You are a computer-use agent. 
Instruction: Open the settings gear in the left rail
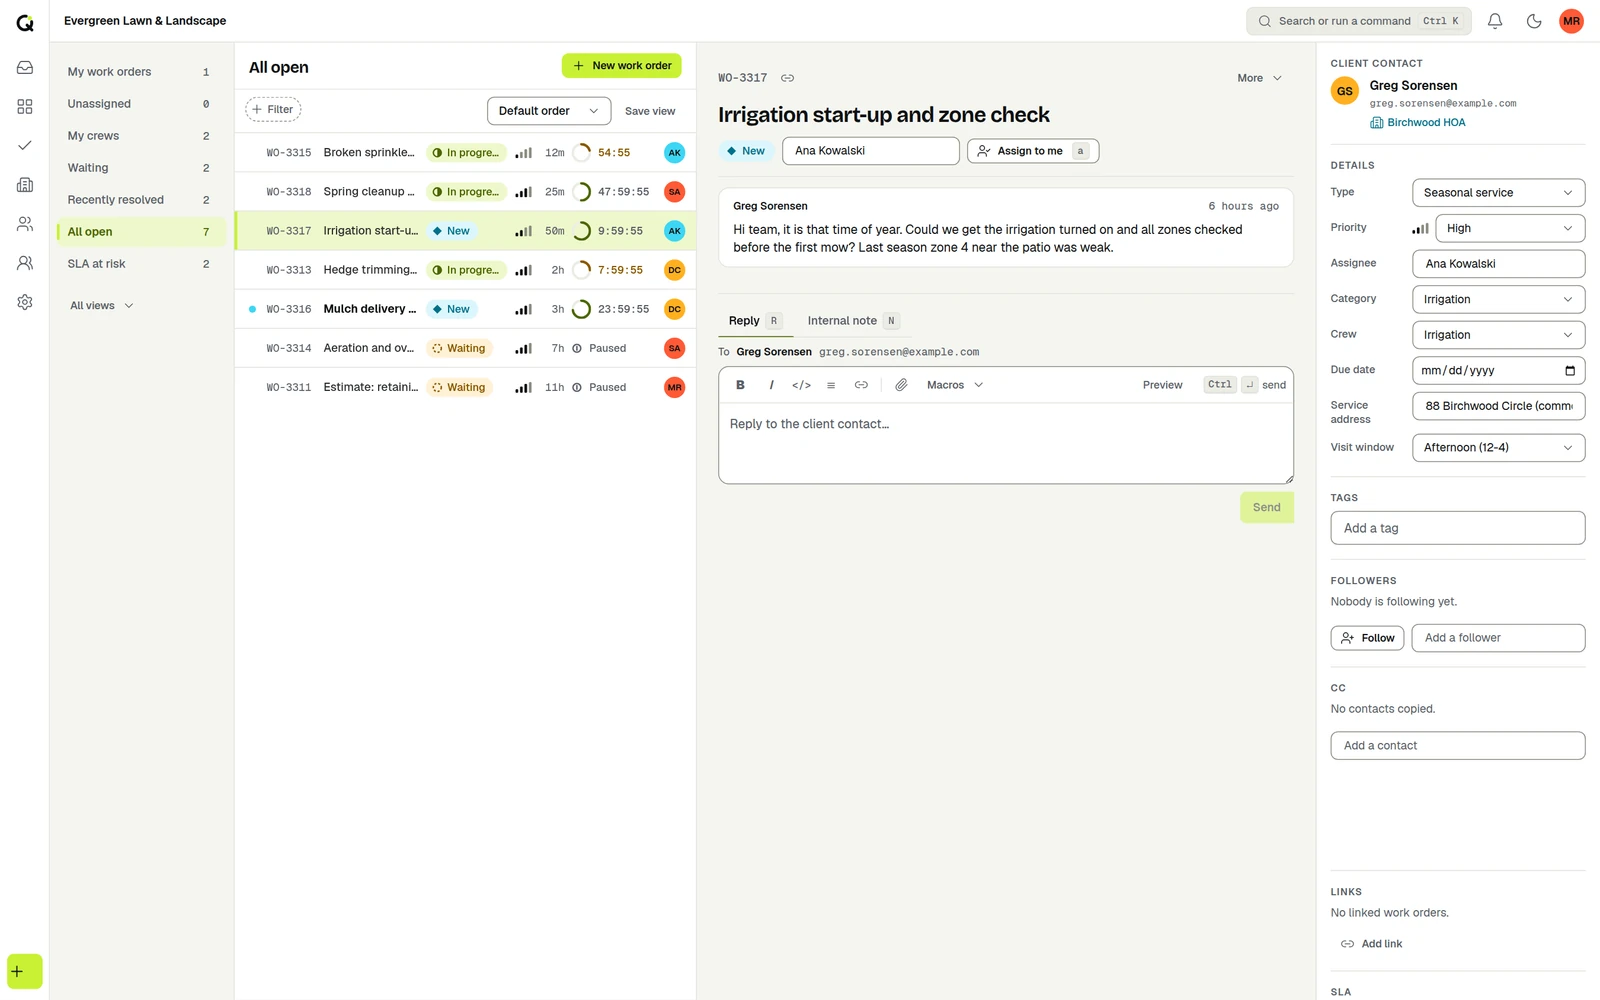[x=25, y=302]
